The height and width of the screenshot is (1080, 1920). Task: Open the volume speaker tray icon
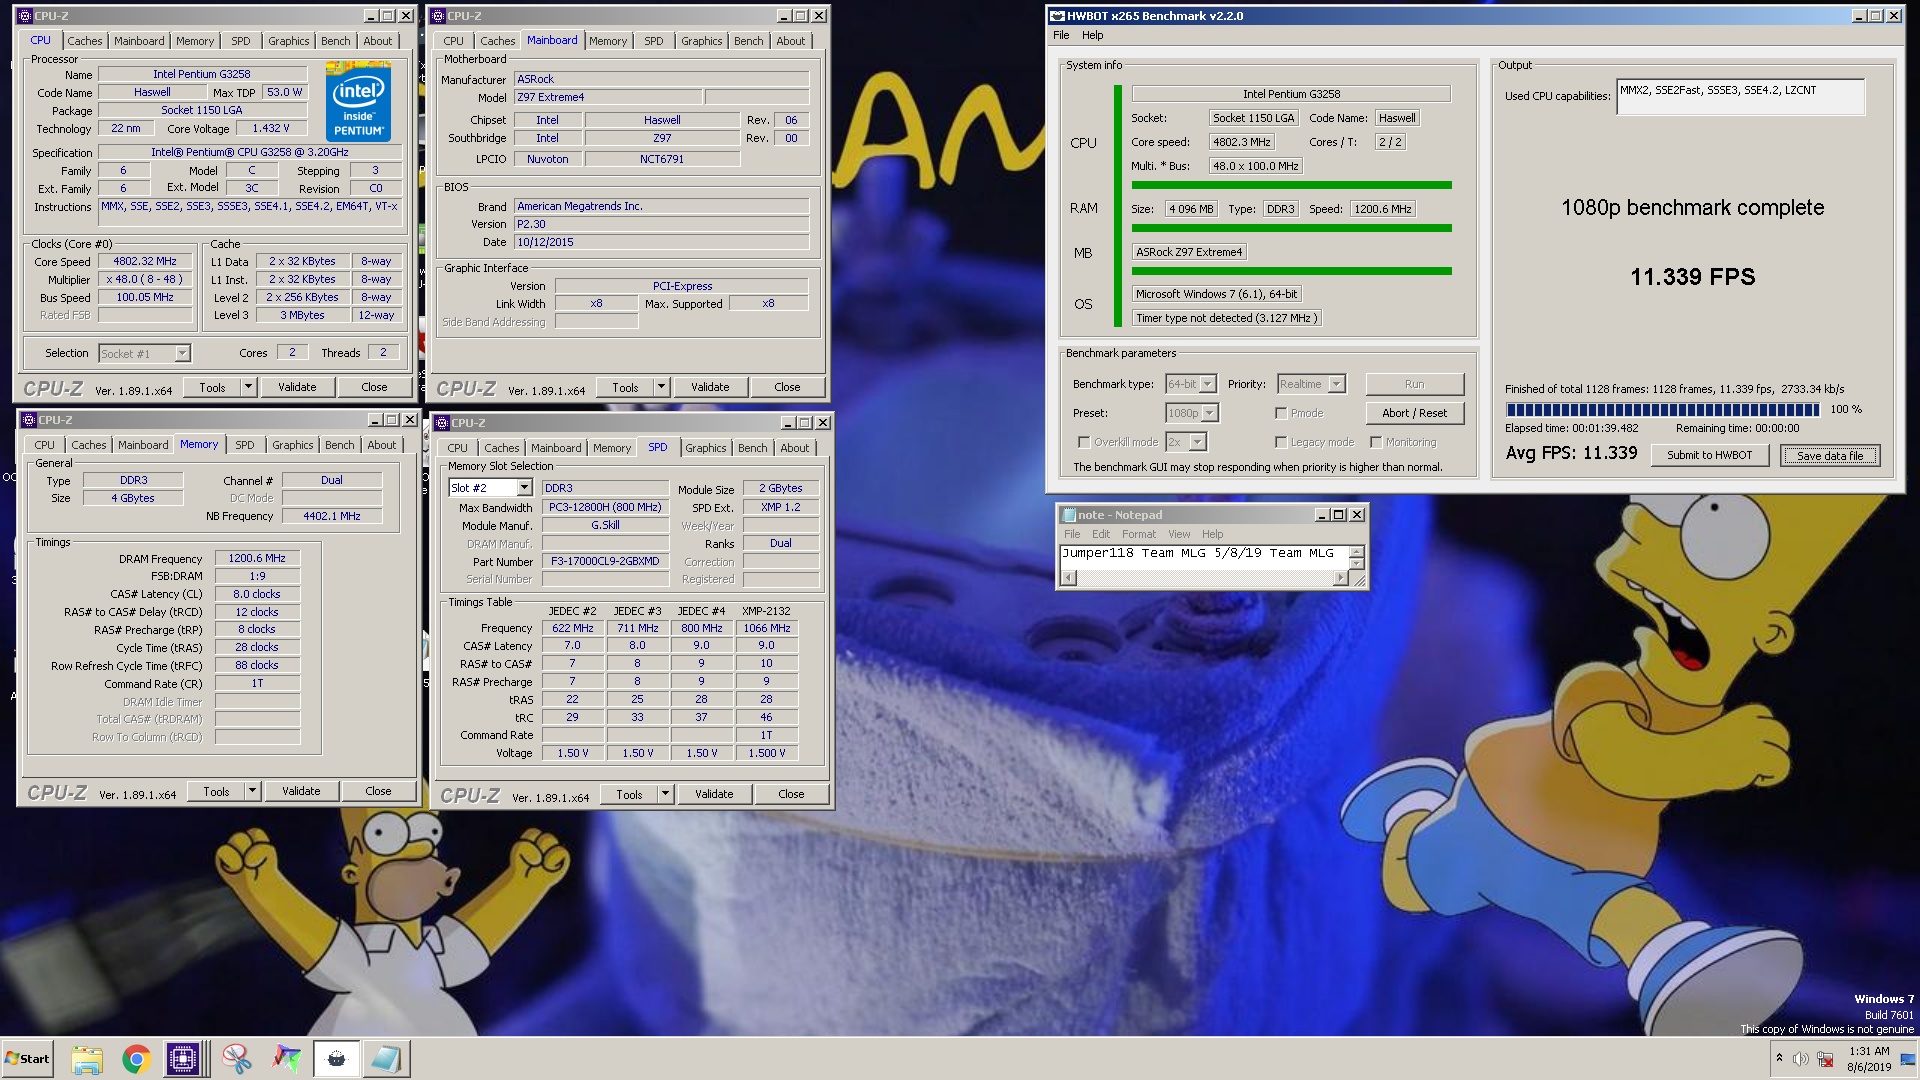(1801, 1059)
